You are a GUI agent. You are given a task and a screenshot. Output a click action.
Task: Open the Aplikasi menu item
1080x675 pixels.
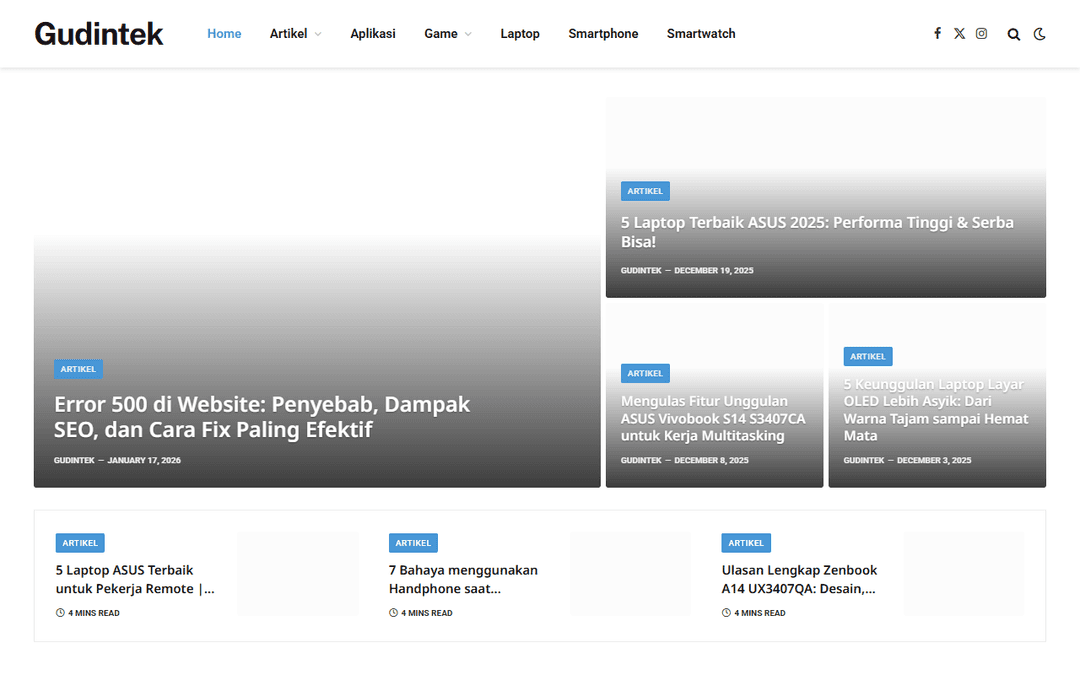pyautogui.click(x=373, y=34)
